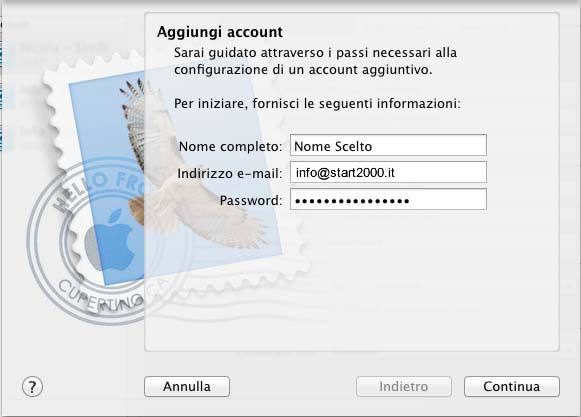
Task: Open help with the question mark button
Action: click(33, 387)
